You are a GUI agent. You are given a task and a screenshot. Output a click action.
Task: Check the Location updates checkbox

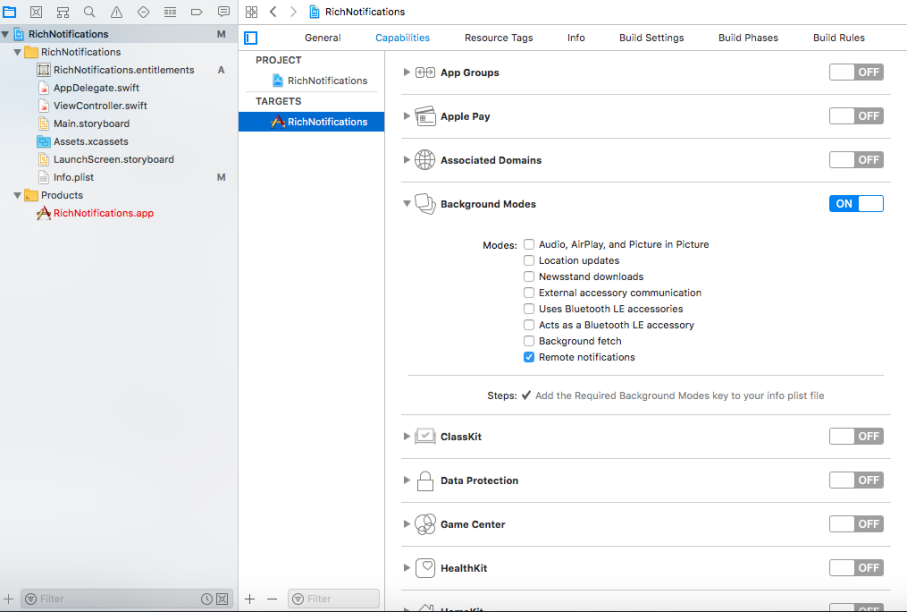[529, 260]
